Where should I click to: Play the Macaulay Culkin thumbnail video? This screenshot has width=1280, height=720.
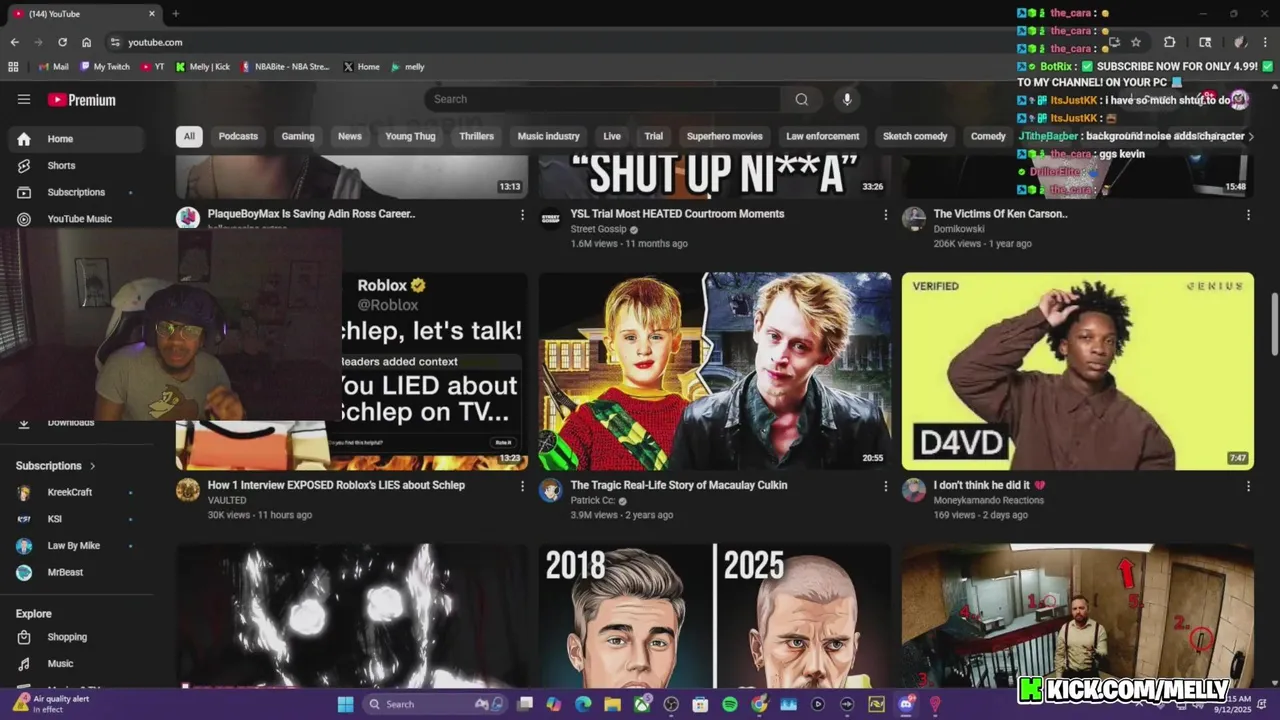tap(715, 371)
